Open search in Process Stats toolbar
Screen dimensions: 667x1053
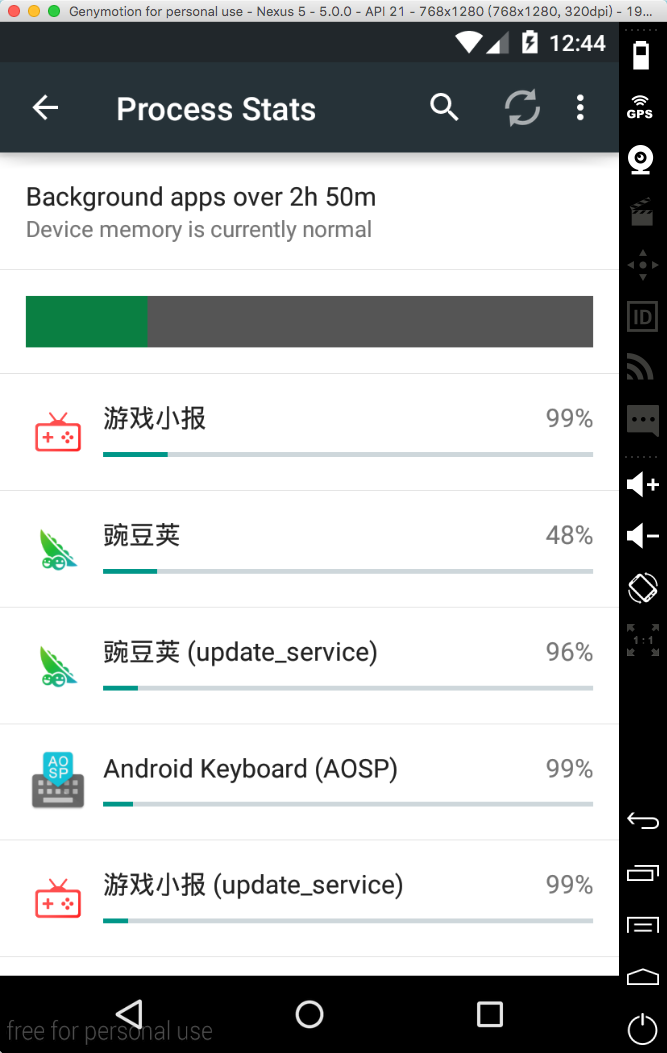coord(444,107)
